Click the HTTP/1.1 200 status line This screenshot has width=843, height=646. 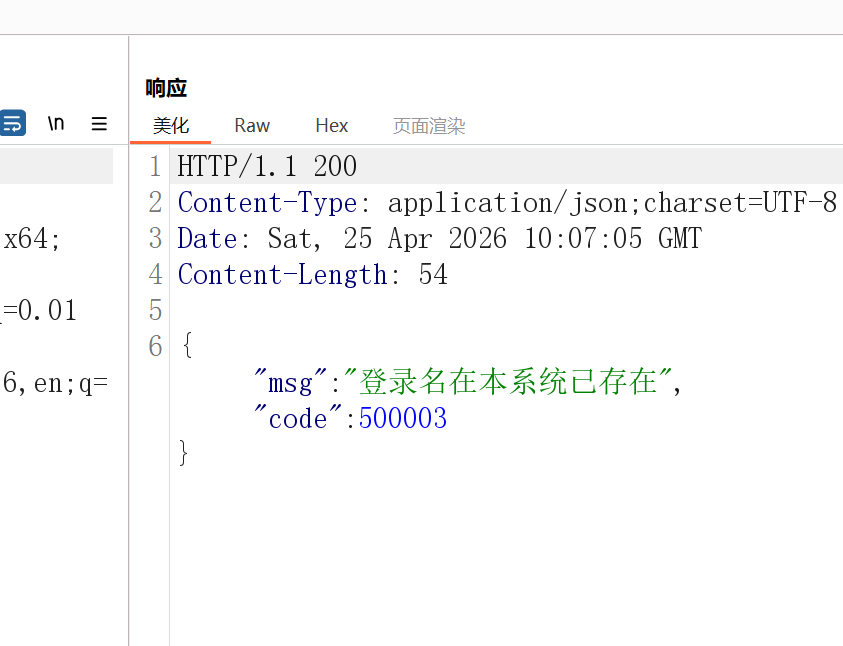267,166
